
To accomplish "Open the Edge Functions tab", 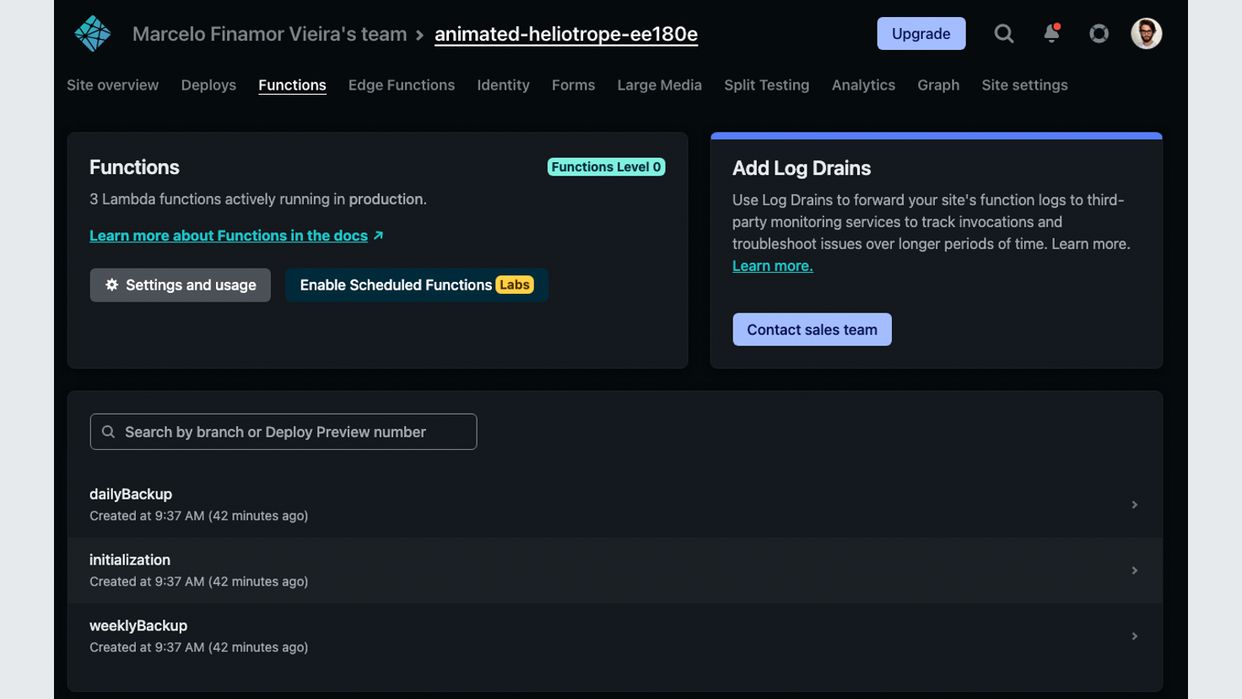I will point(401,85).
